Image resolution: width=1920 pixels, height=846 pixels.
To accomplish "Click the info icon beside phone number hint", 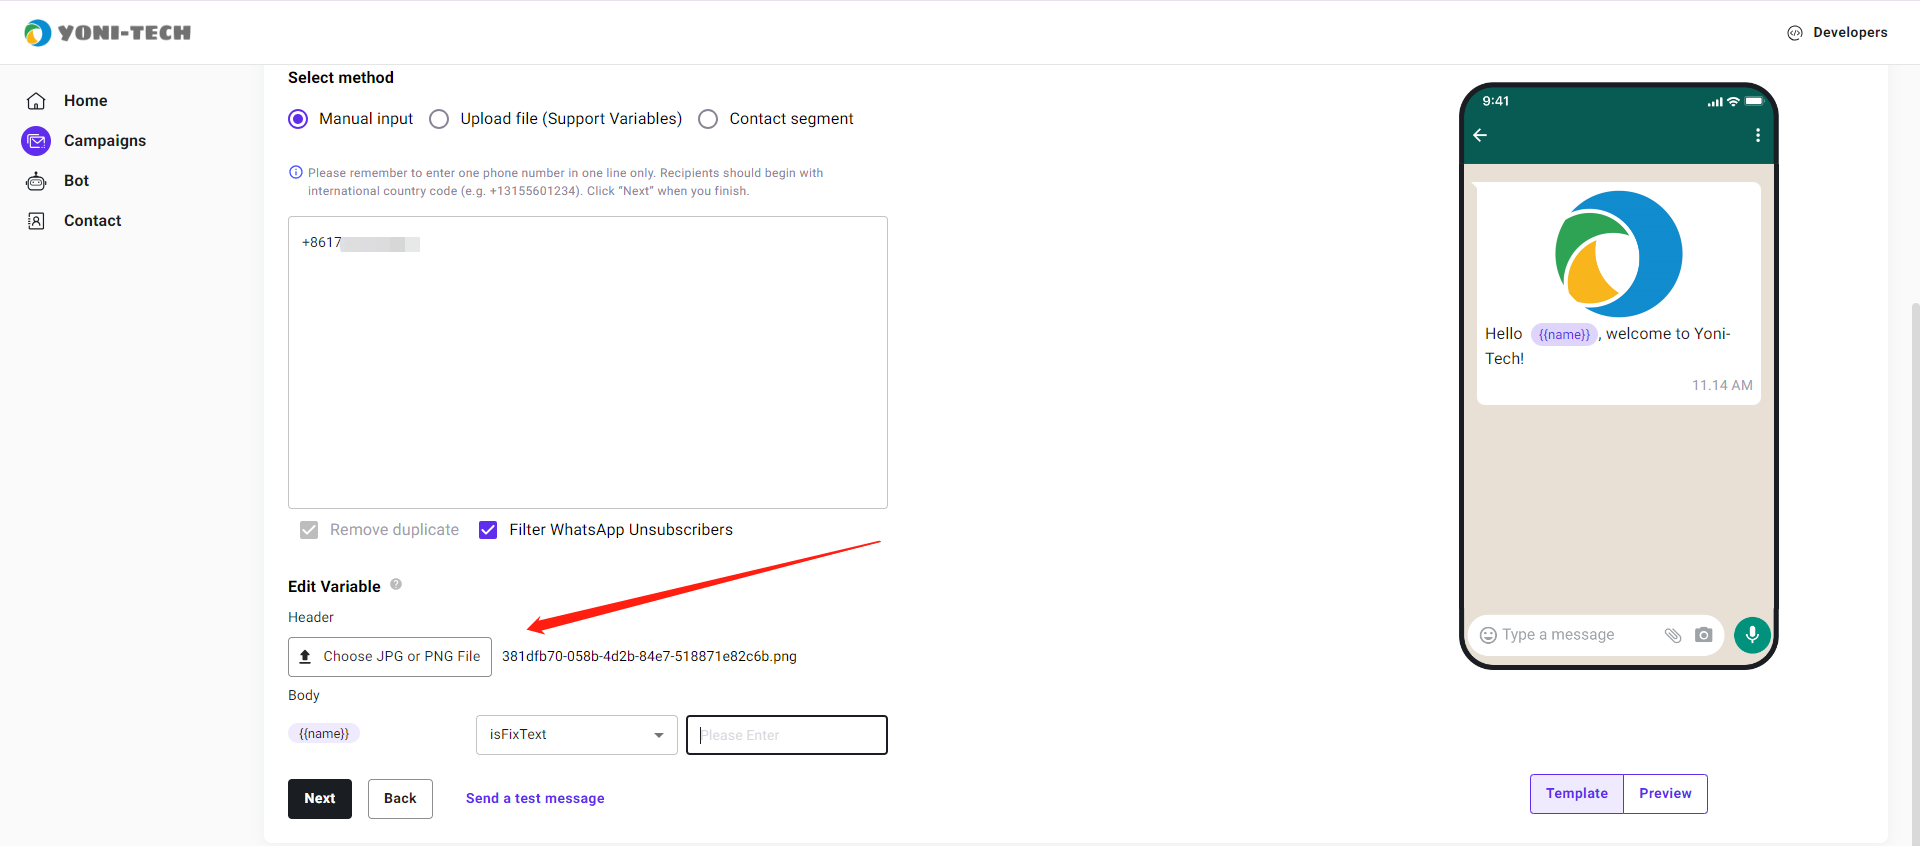I will 295,172.
